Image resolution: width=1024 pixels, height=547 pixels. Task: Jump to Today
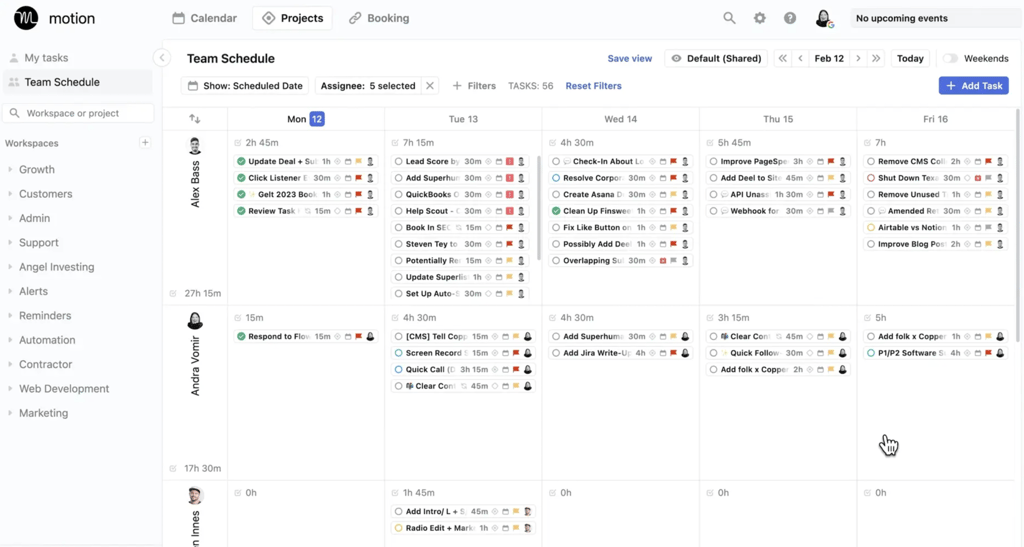pyautogui.click(x=910, y=58)
